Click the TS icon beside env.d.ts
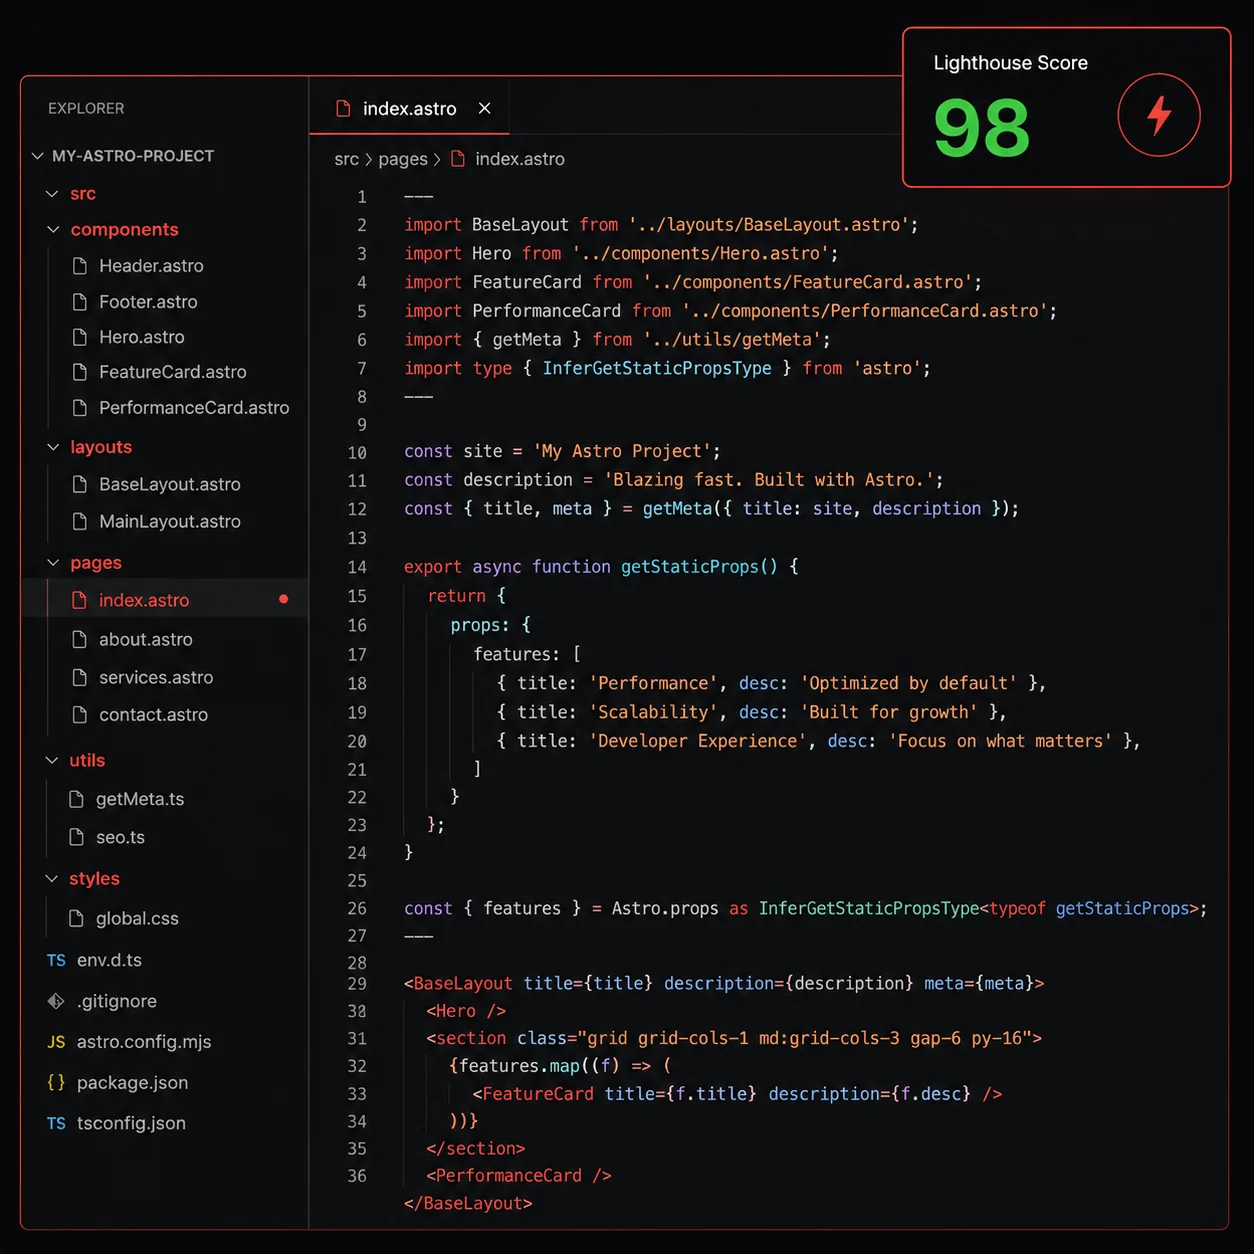 point(56,961)
